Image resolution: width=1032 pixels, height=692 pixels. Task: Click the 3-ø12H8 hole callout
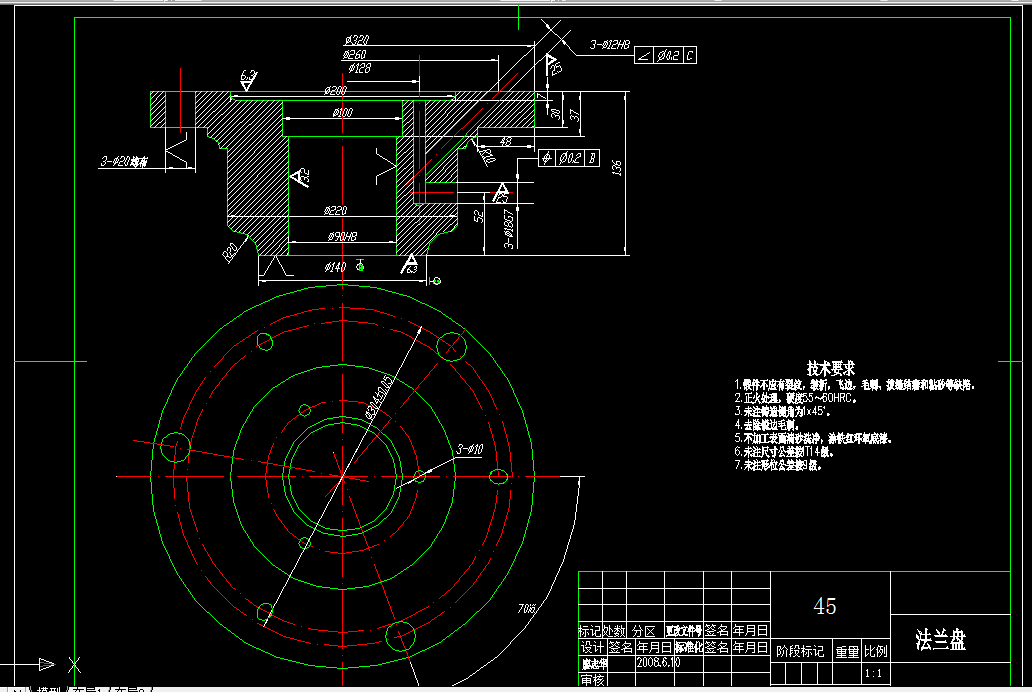pos(609,45)
